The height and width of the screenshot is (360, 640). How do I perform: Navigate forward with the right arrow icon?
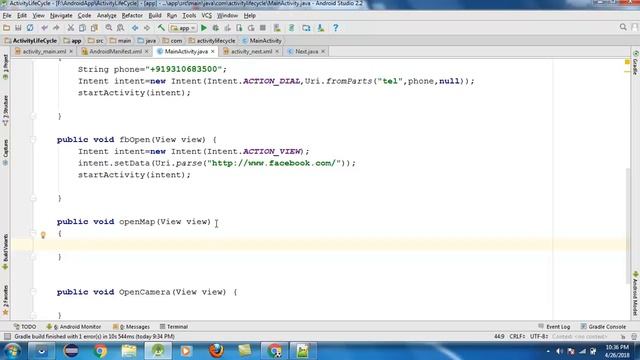(147, 28)
